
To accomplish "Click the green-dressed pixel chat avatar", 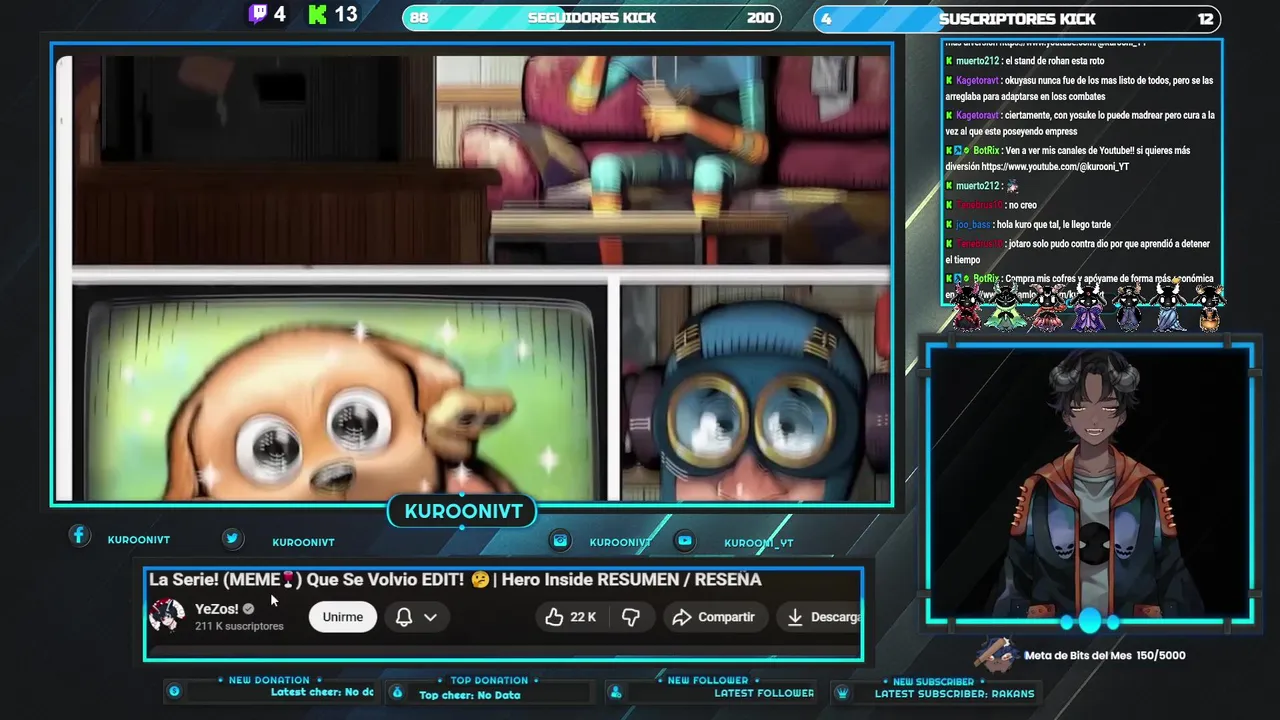I will (1008, 308).
